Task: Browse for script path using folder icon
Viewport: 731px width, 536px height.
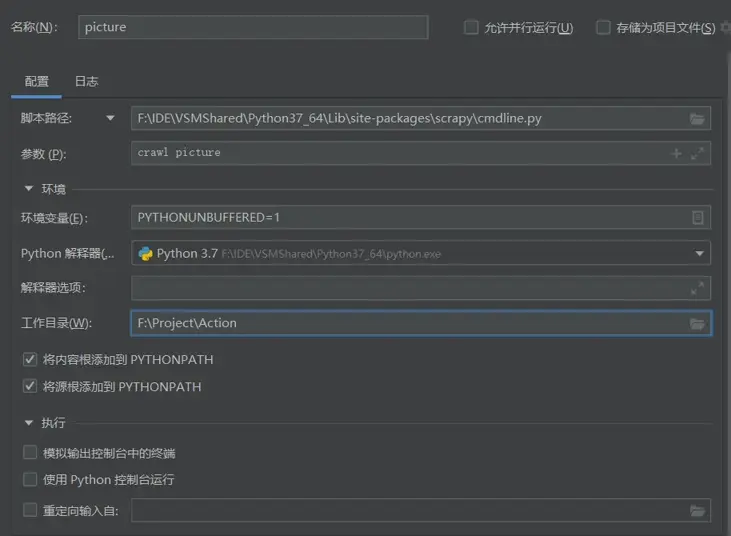Action: (697, 119)
